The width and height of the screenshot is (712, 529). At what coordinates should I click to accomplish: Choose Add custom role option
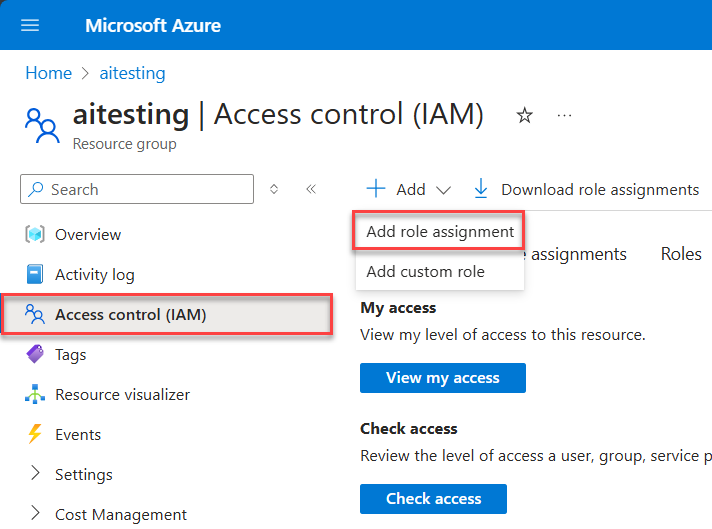(426, 272)
